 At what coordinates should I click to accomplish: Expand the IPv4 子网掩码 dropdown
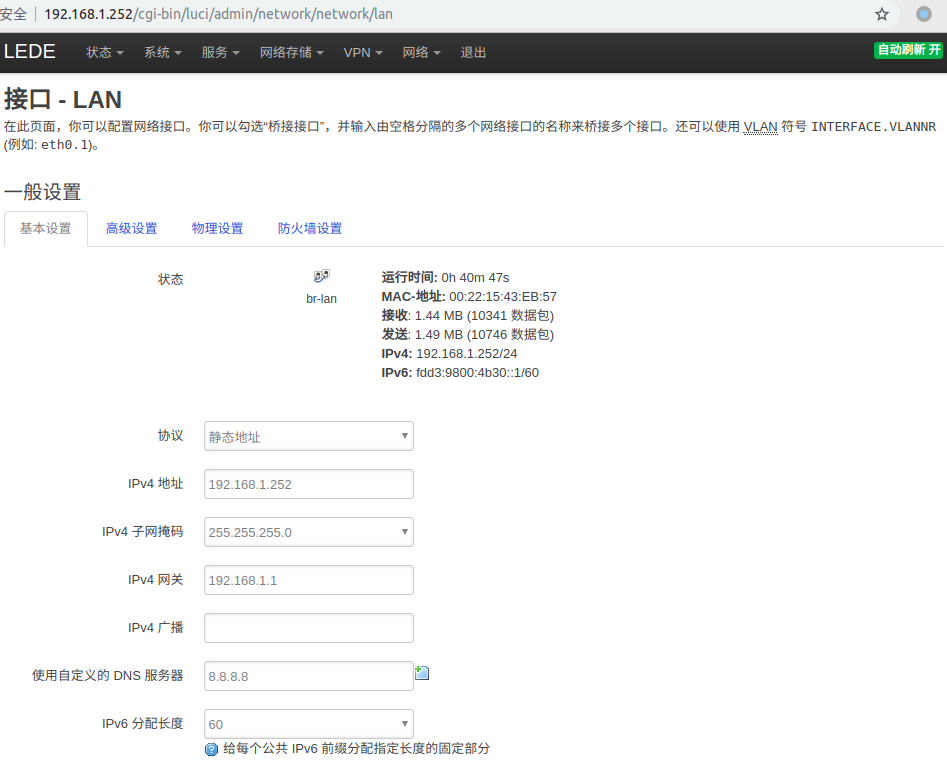[308, 532]
